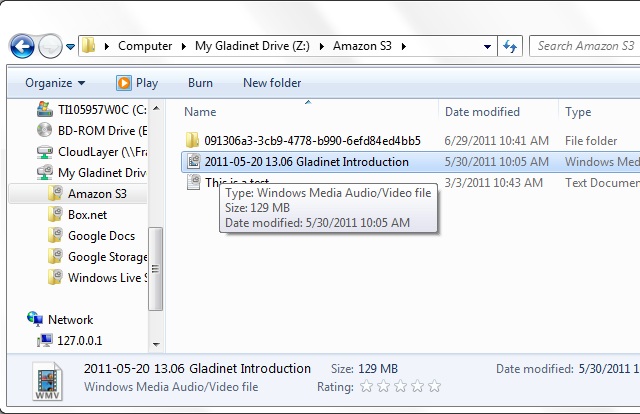Select CloudLayer network drive in navigation pane

point(102,152)
